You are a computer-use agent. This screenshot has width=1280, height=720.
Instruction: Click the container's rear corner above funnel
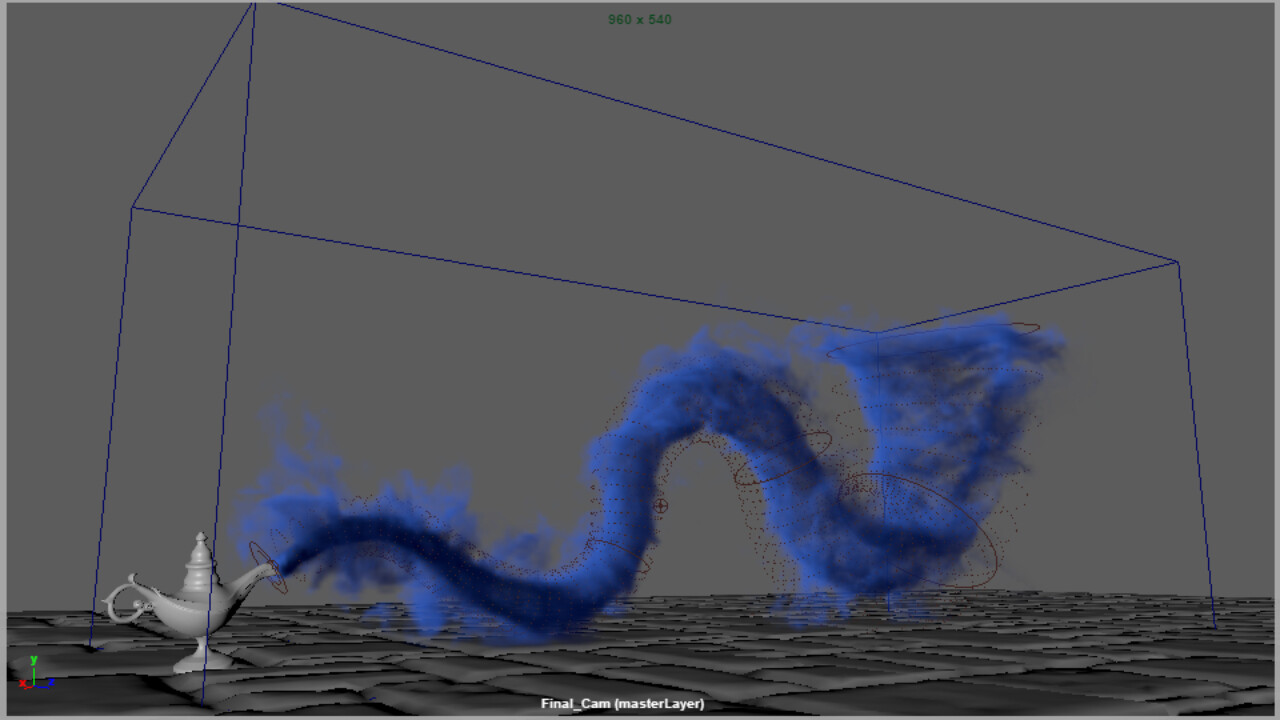(875, 332)
